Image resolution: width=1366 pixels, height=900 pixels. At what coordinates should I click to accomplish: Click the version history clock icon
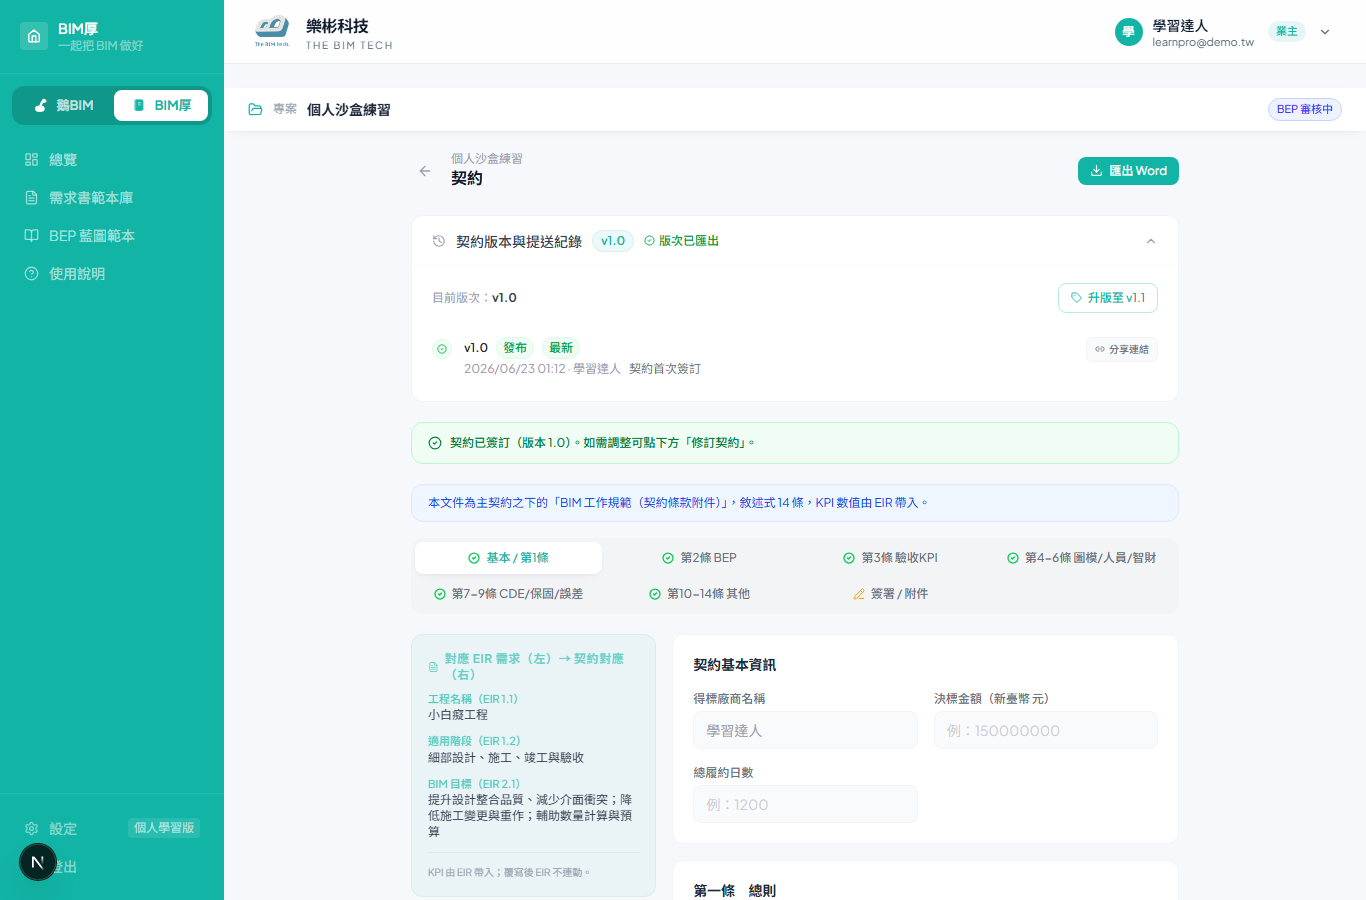coord(438,241)
